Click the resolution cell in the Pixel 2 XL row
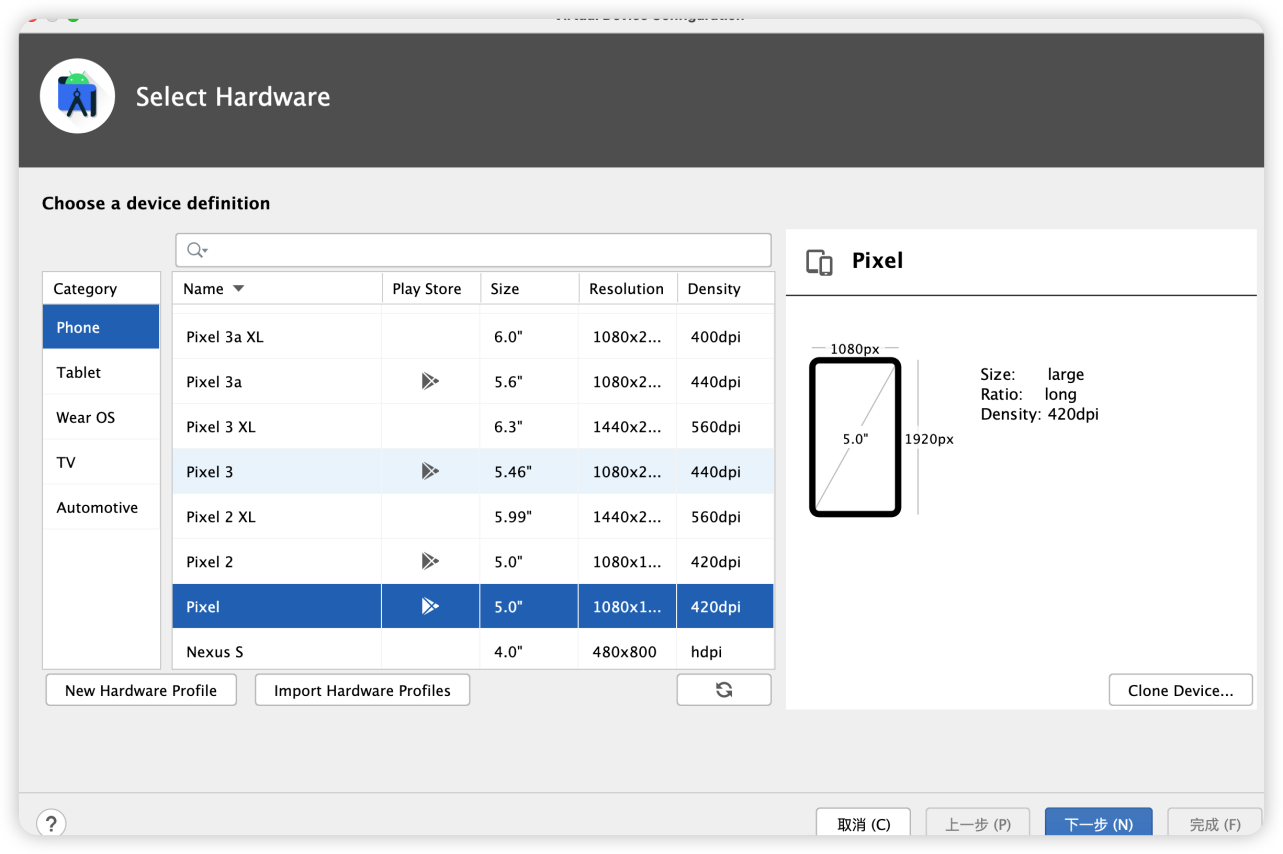This screenshot has height=854, width=1283. pyautogui.click(x=627, y=517)
